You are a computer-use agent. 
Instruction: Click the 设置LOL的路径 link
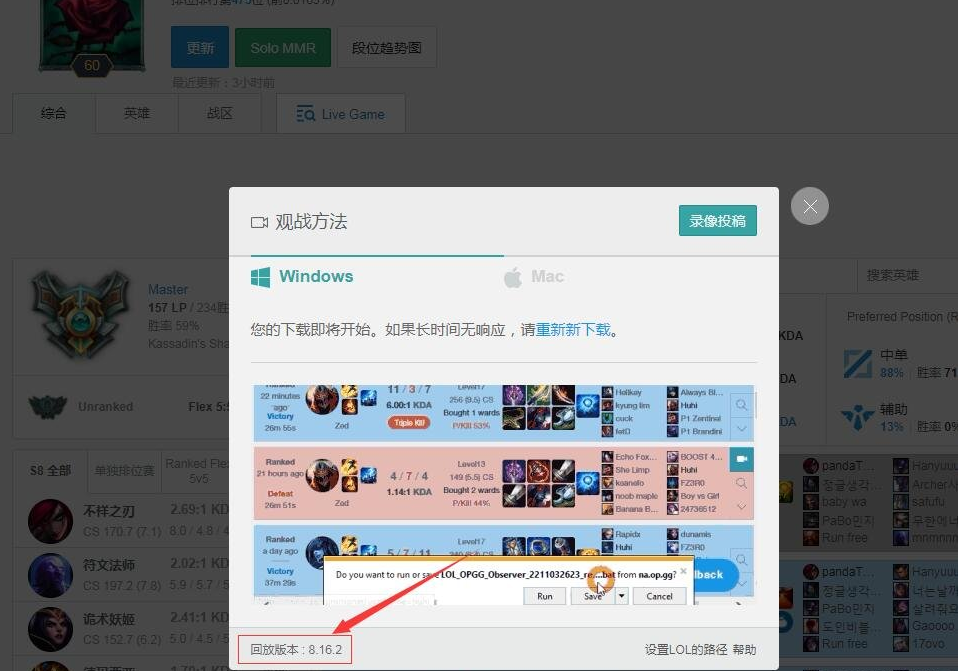[686, 650]
